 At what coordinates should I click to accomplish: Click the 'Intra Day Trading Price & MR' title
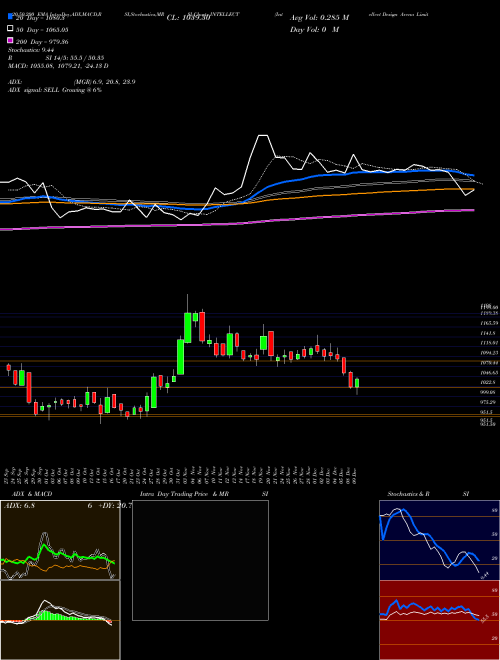[x=185, y=494]
